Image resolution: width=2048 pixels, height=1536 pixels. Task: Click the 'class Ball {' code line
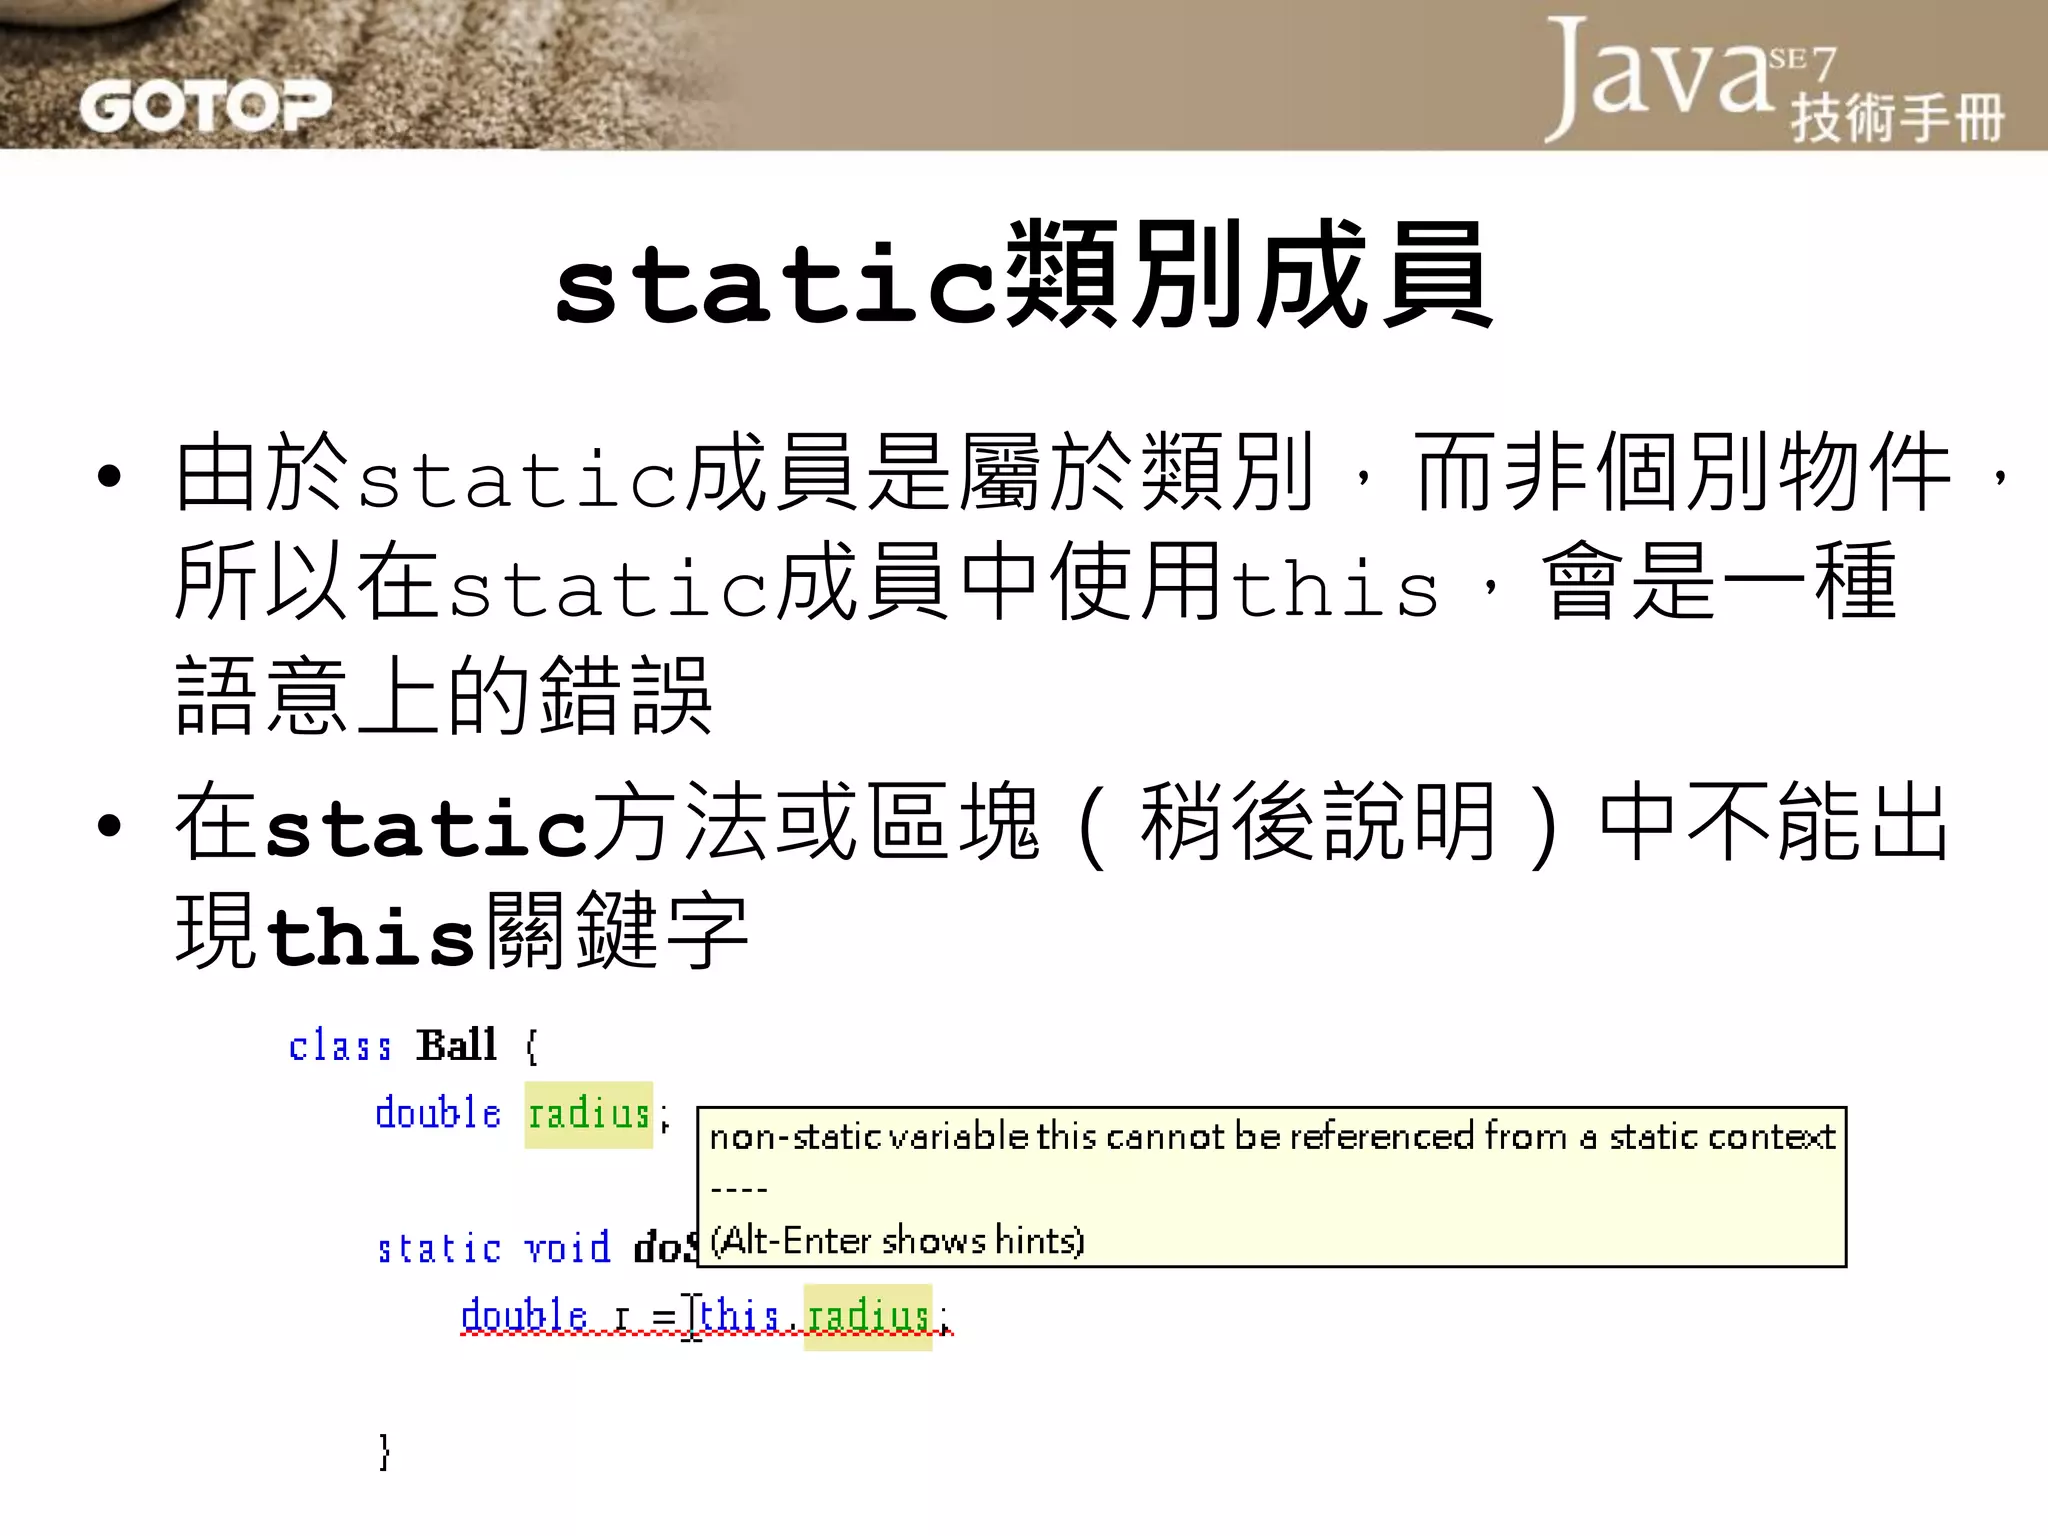414,1046
